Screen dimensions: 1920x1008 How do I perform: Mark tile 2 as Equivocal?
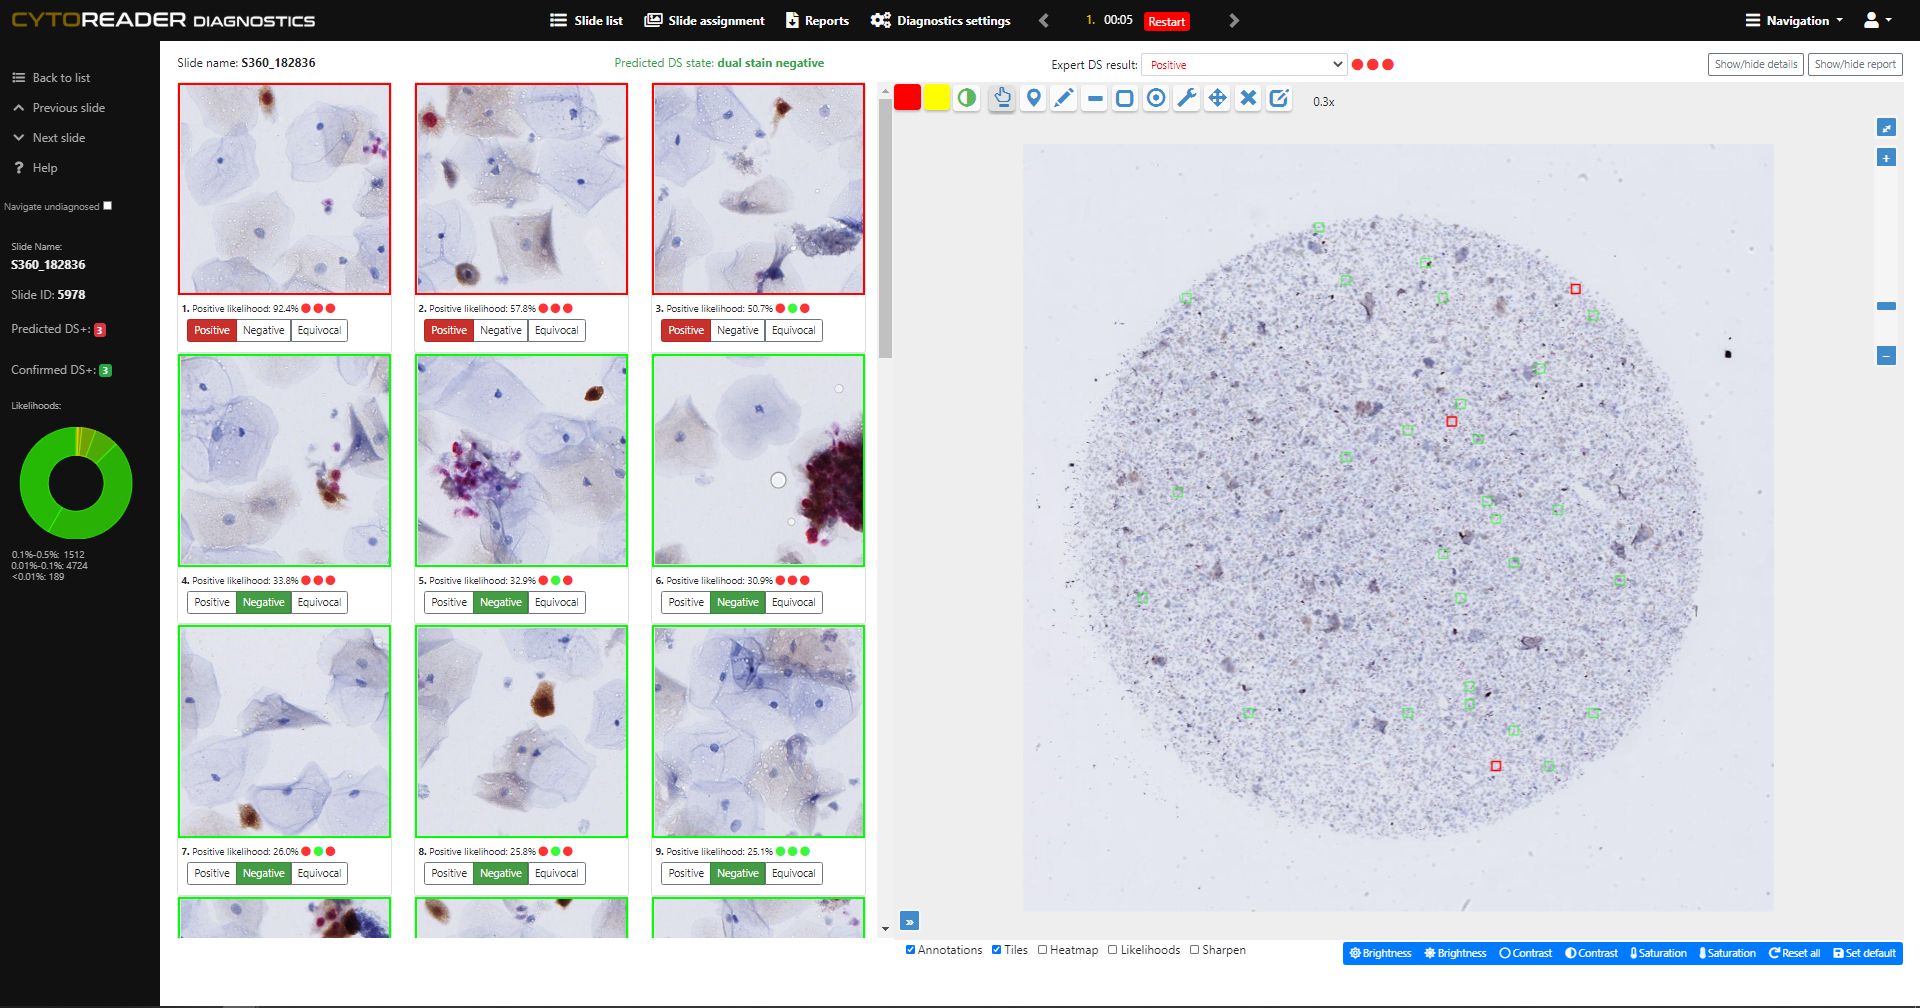[x=556, y=331]
